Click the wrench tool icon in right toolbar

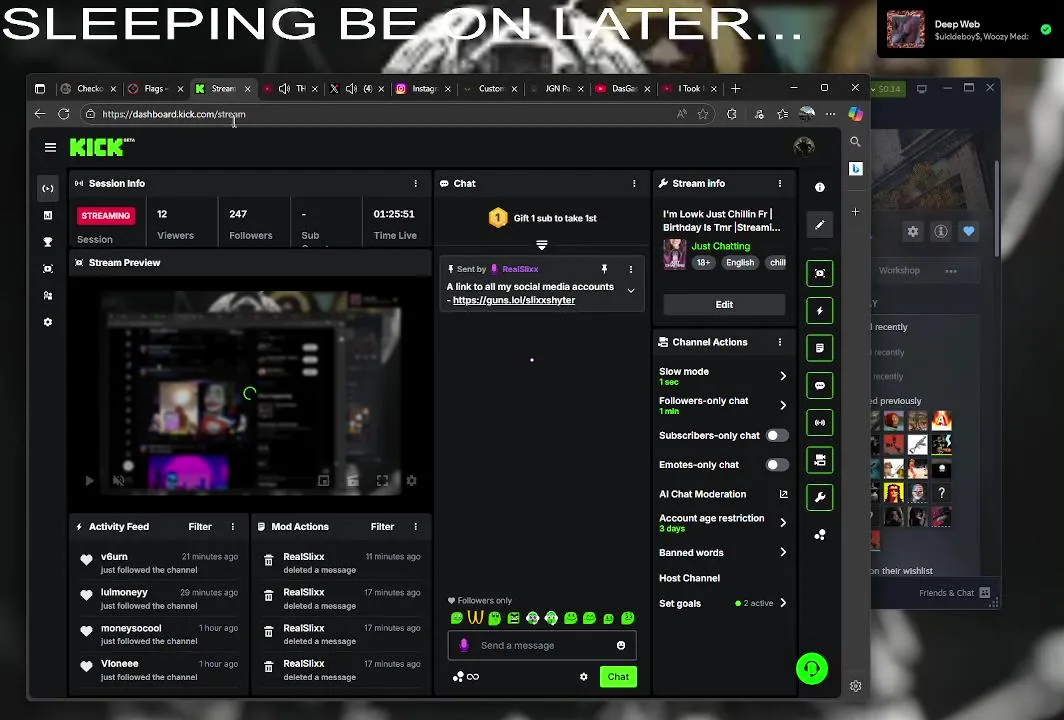point(820,497)
